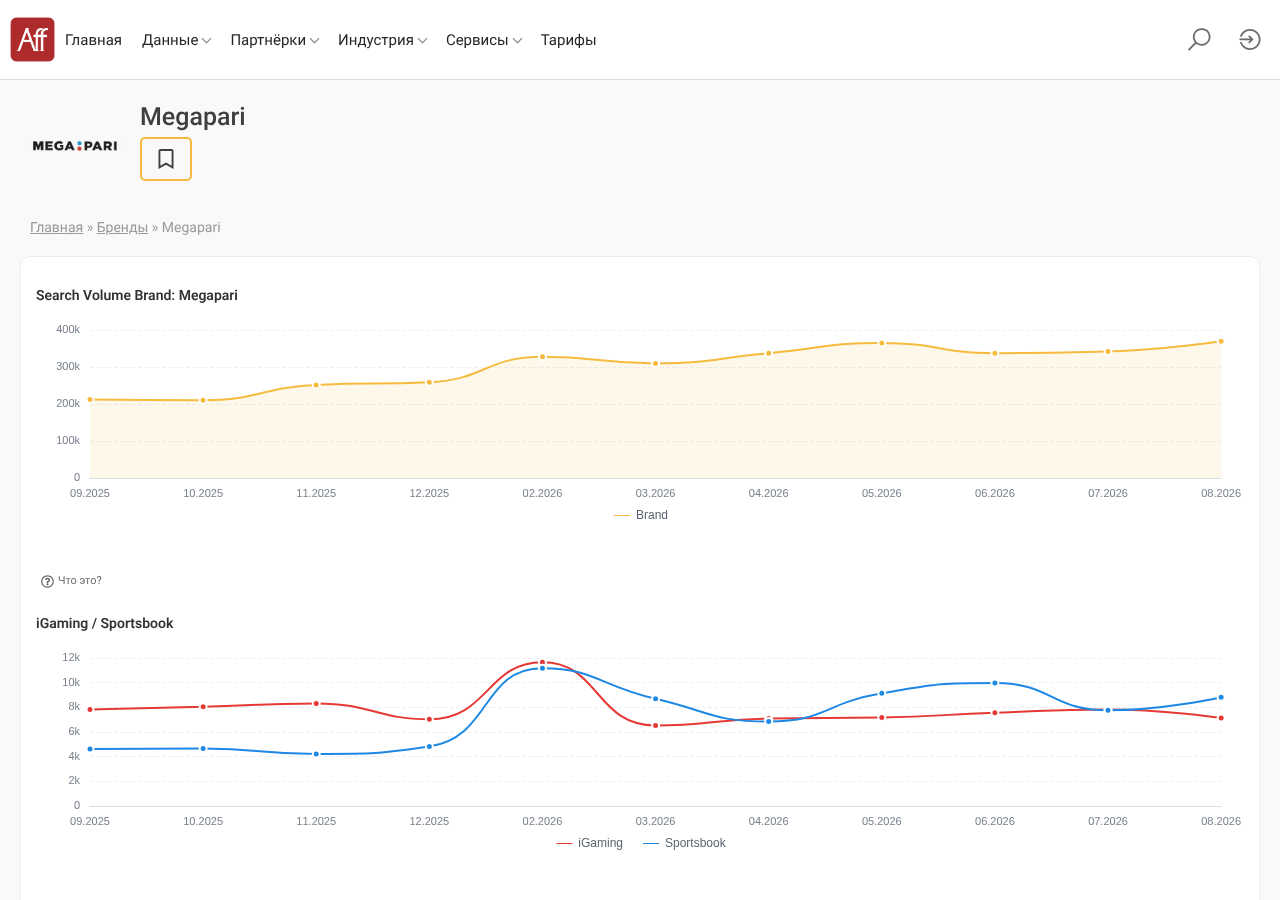Image resolution: width=1280 pixels, height=900 pixels.
Task: Click the blue iGaming point at 12.2025
Action: [430, 746]
